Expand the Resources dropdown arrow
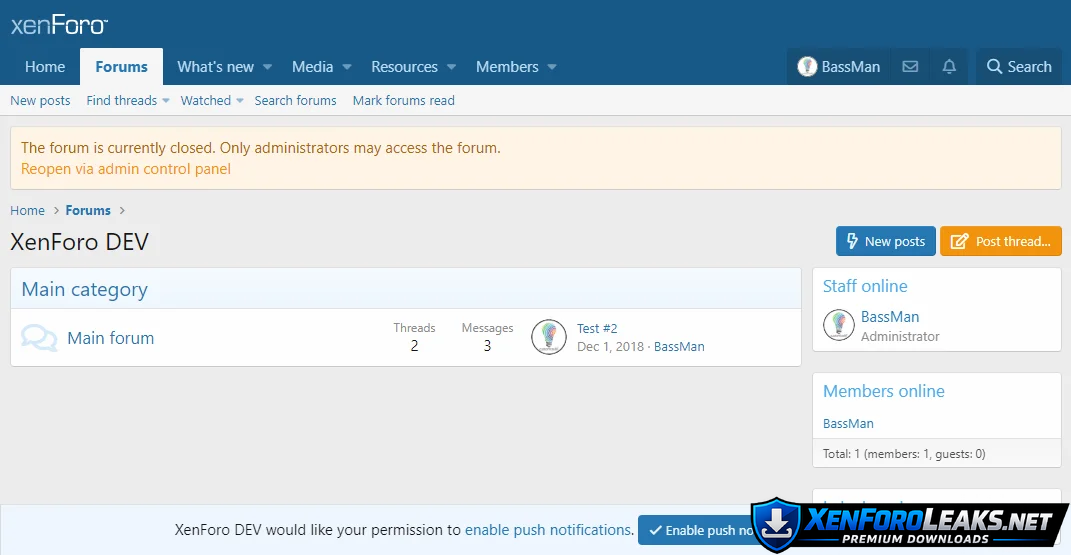 tap(451, 67)
